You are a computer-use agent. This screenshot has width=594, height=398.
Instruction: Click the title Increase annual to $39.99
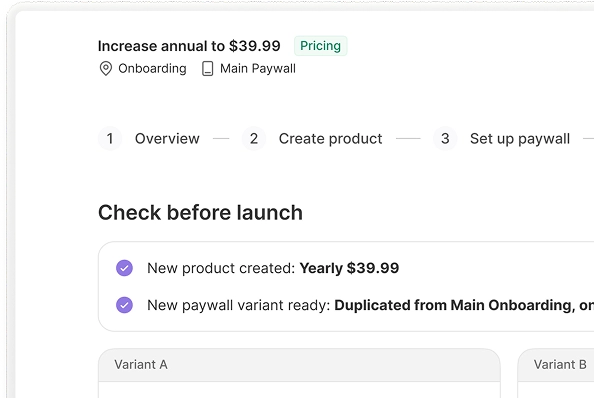(189, 46)
